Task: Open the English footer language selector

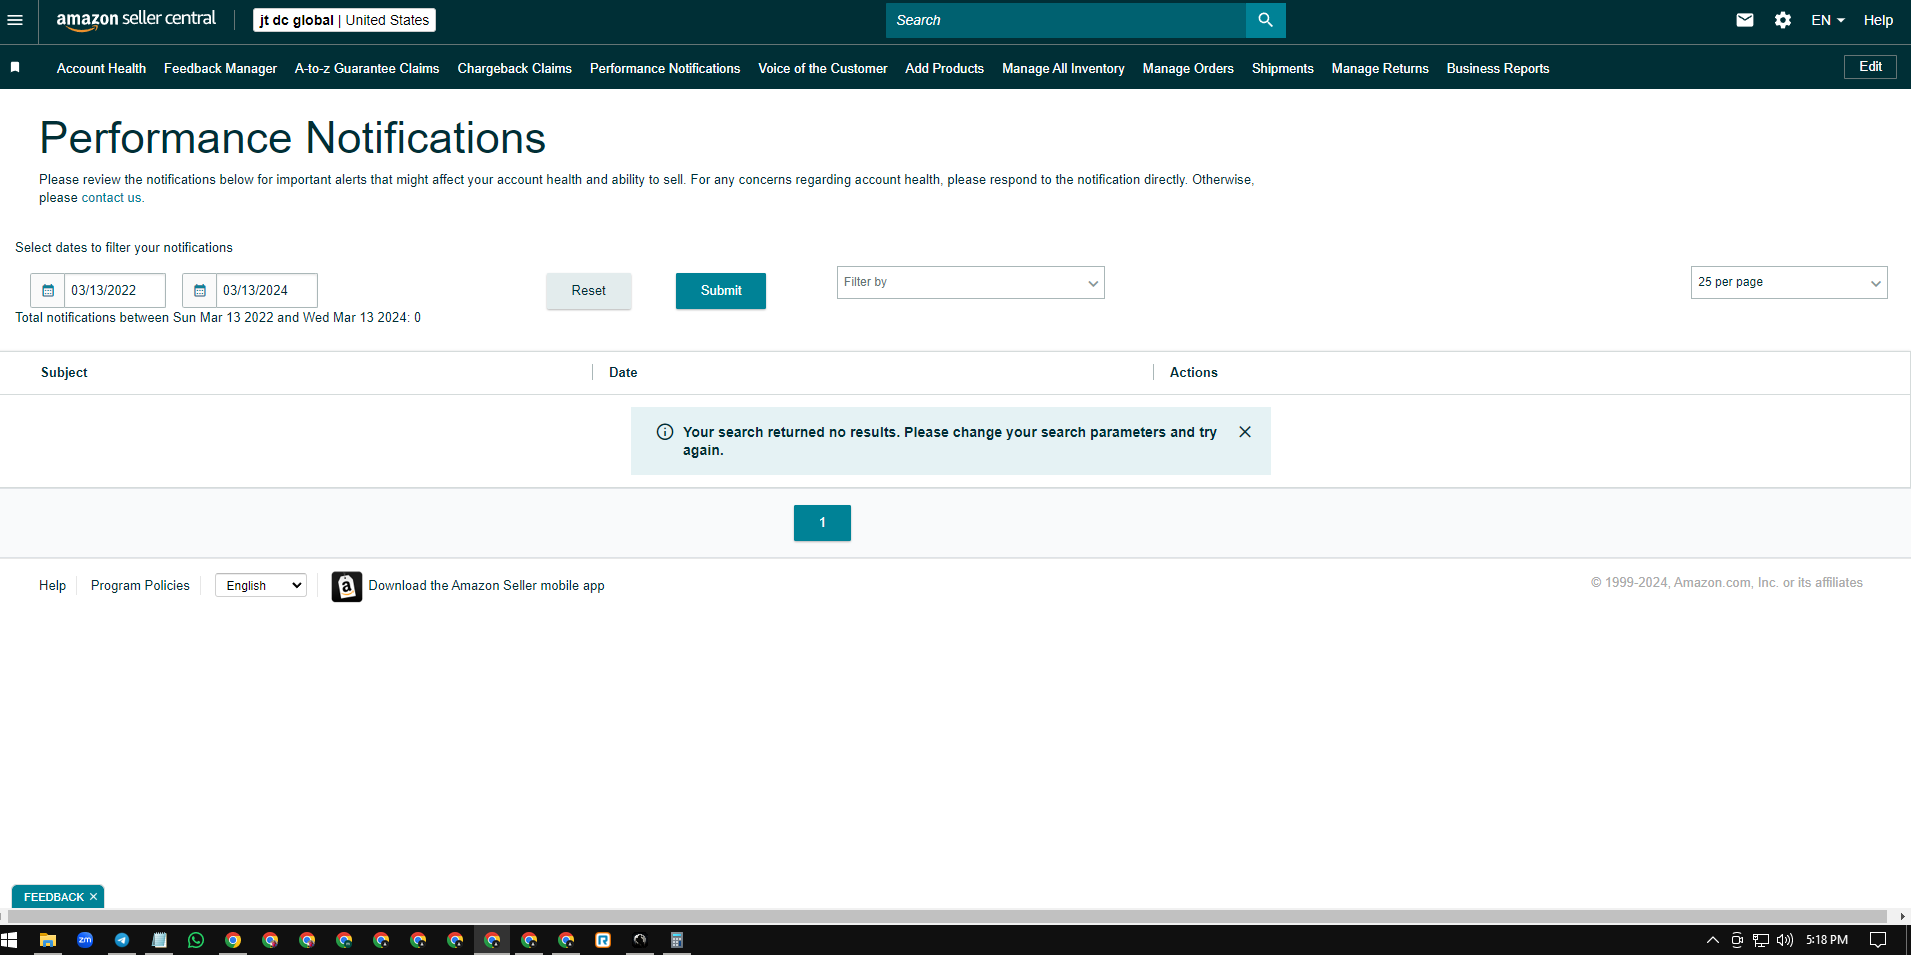Action: click(261, 586)
